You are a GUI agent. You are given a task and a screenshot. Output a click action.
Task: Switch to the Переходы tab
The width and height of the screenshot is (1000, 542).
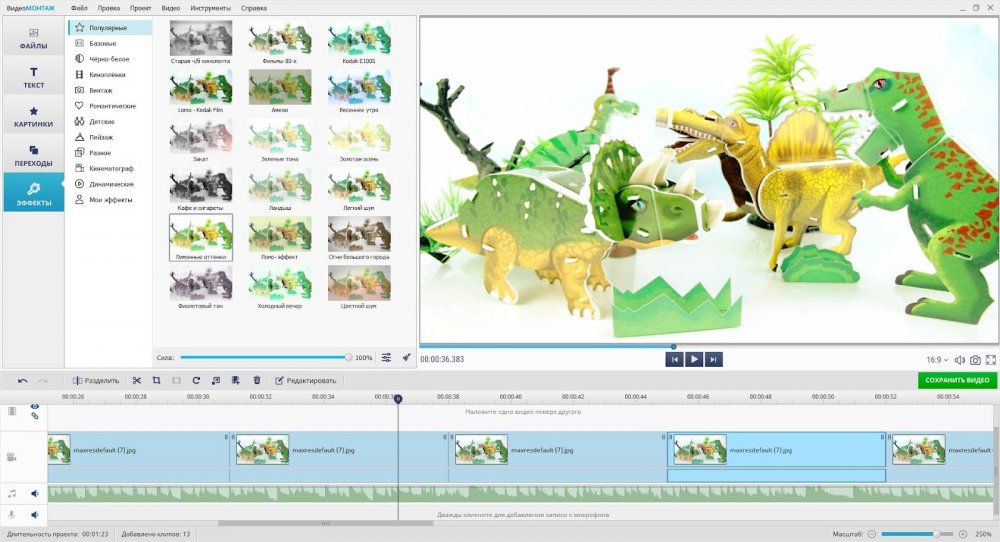[x=33, y=155]
